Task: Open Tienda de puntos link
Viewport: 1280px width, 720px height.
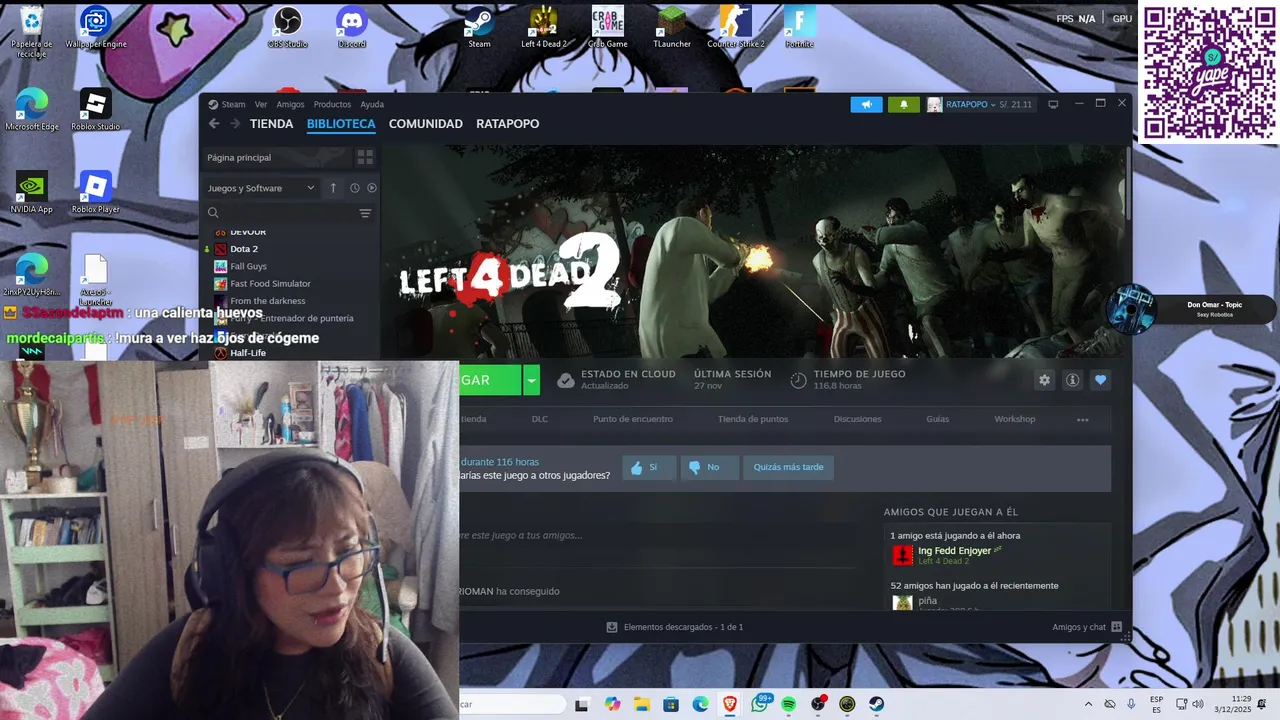Action: tap(753, 419)
